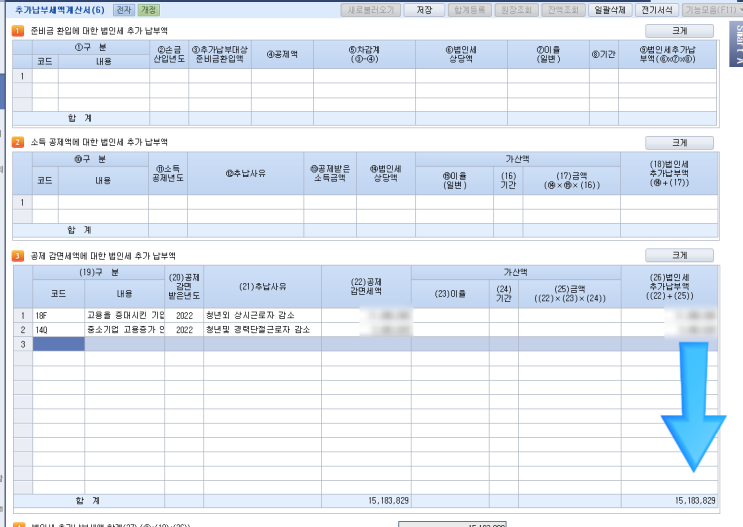Click the (20)공제 감면 받은년도 column header
The image size is (743, 527).
(x=184, y=287)
